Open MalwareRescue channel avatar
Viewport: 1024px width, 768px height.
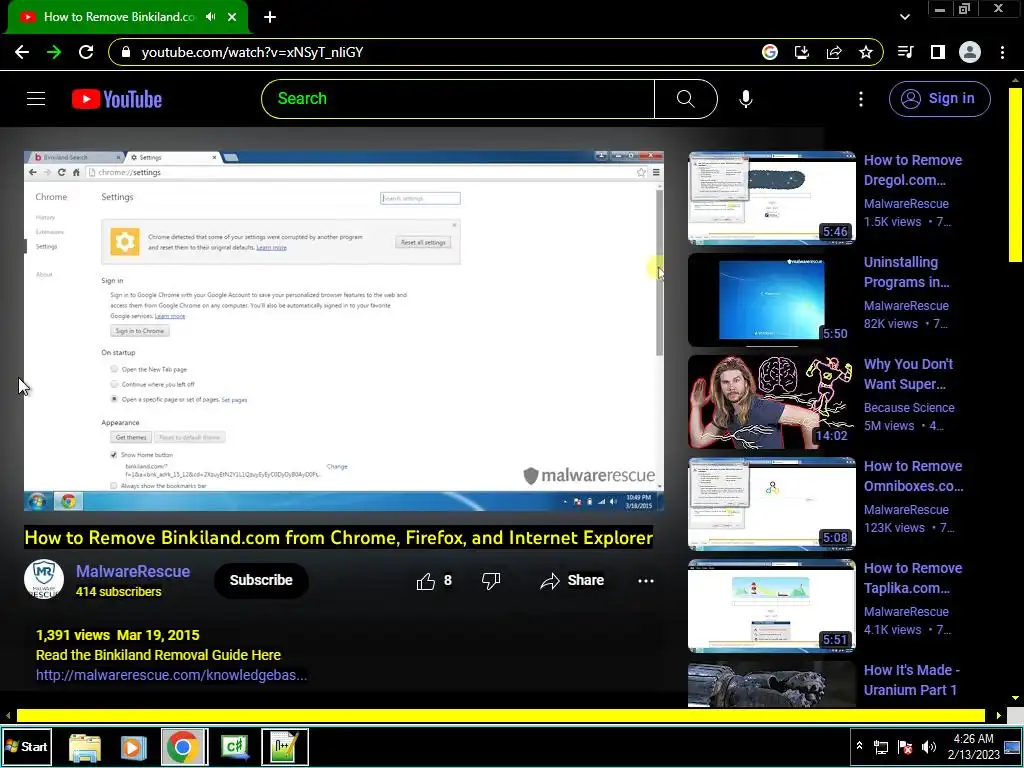tap(44, 579)
